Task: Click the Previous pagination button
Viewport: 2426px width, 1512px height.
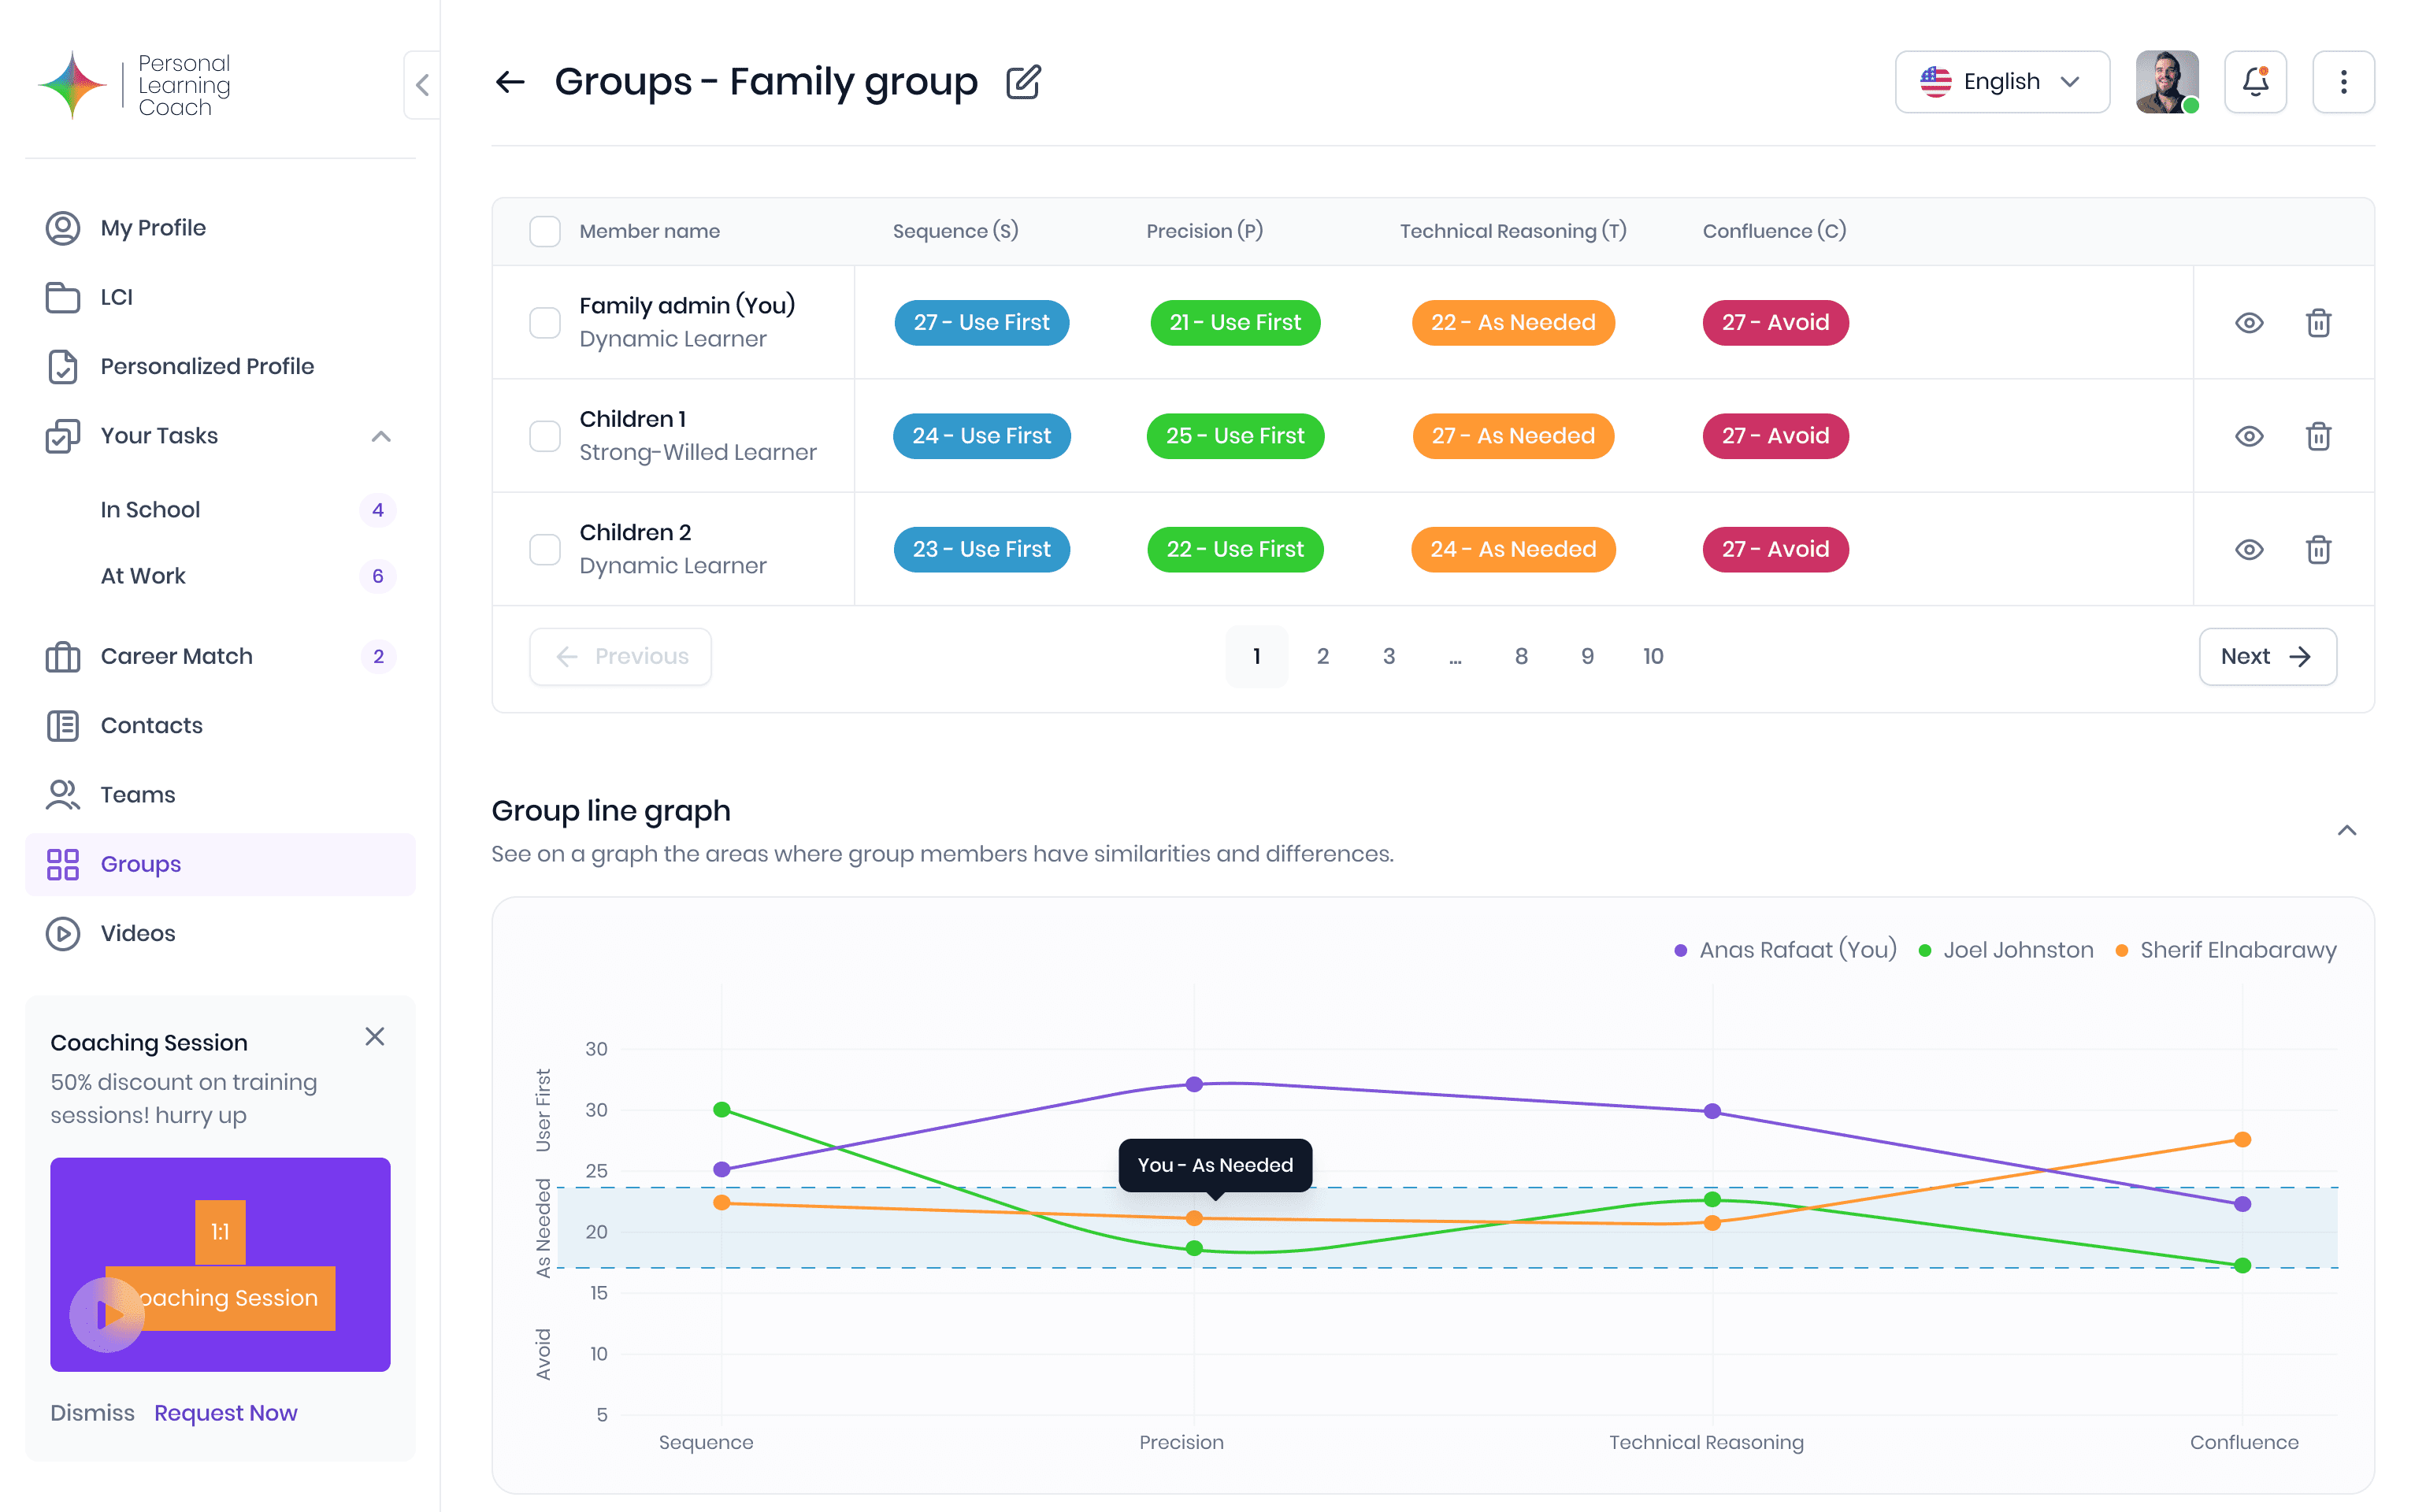Action: click(620, 657)
